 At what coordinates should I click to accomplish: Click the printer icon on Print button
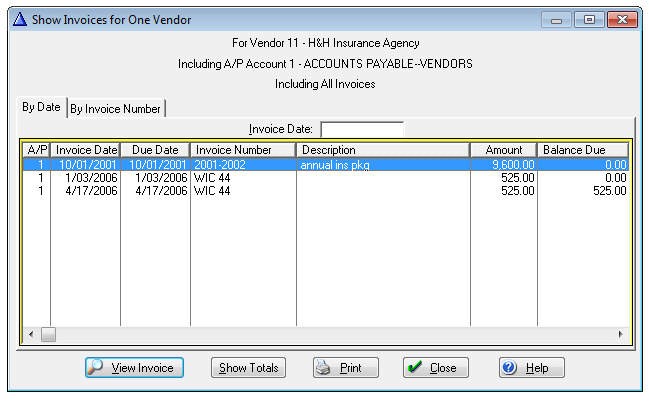pyautogui.click(x=324, y=368)
